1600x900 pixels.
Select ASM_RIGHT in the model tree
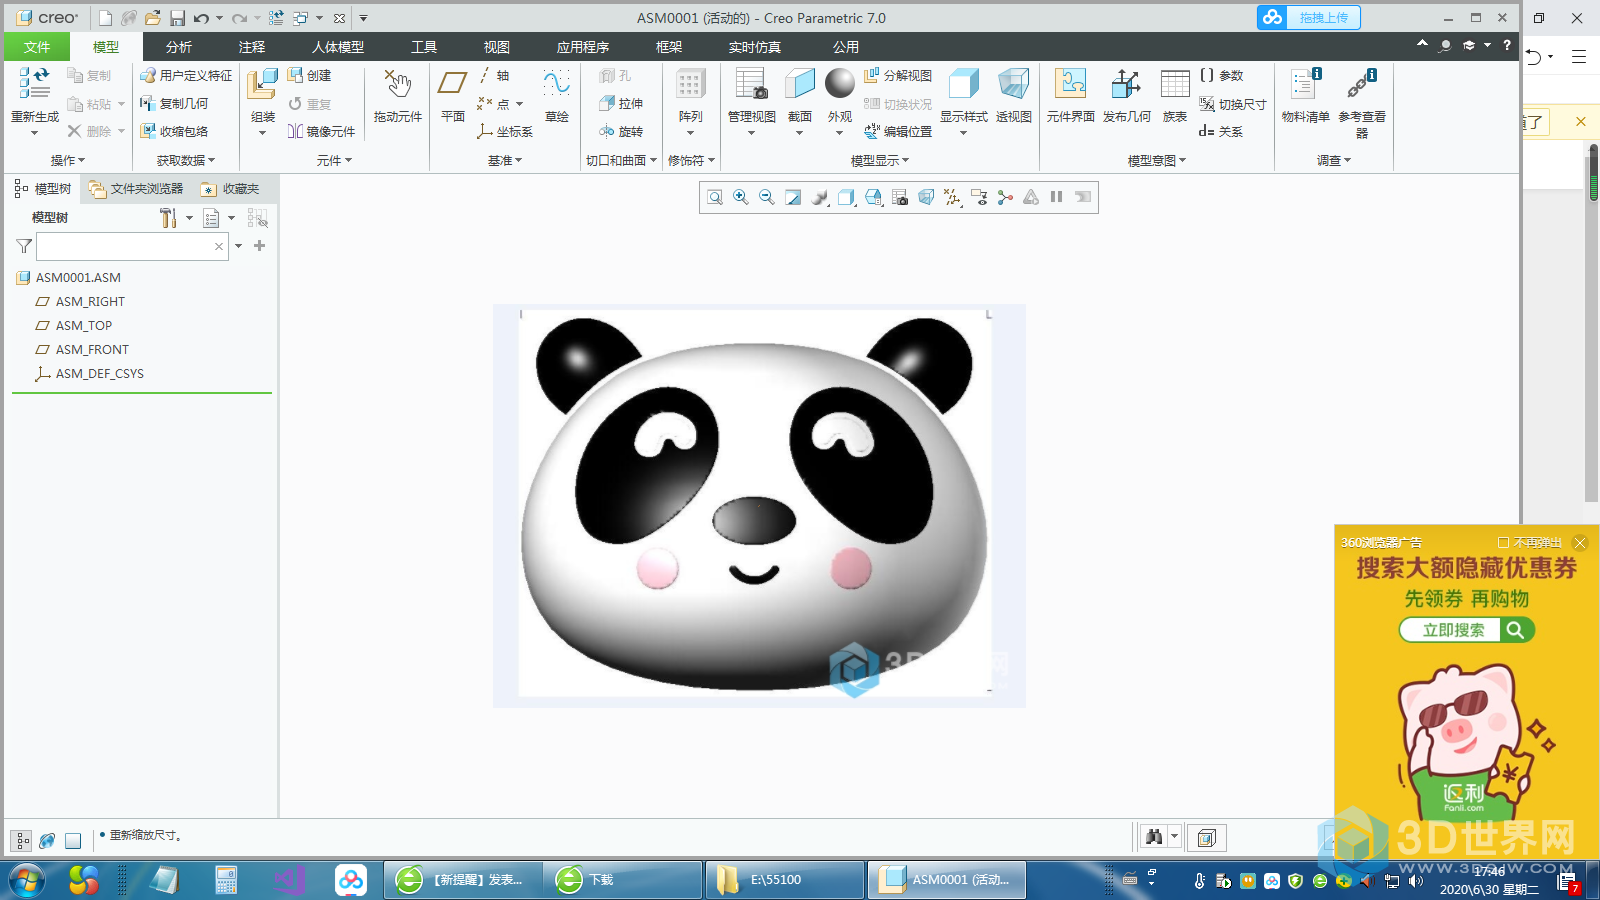[90, 301]
